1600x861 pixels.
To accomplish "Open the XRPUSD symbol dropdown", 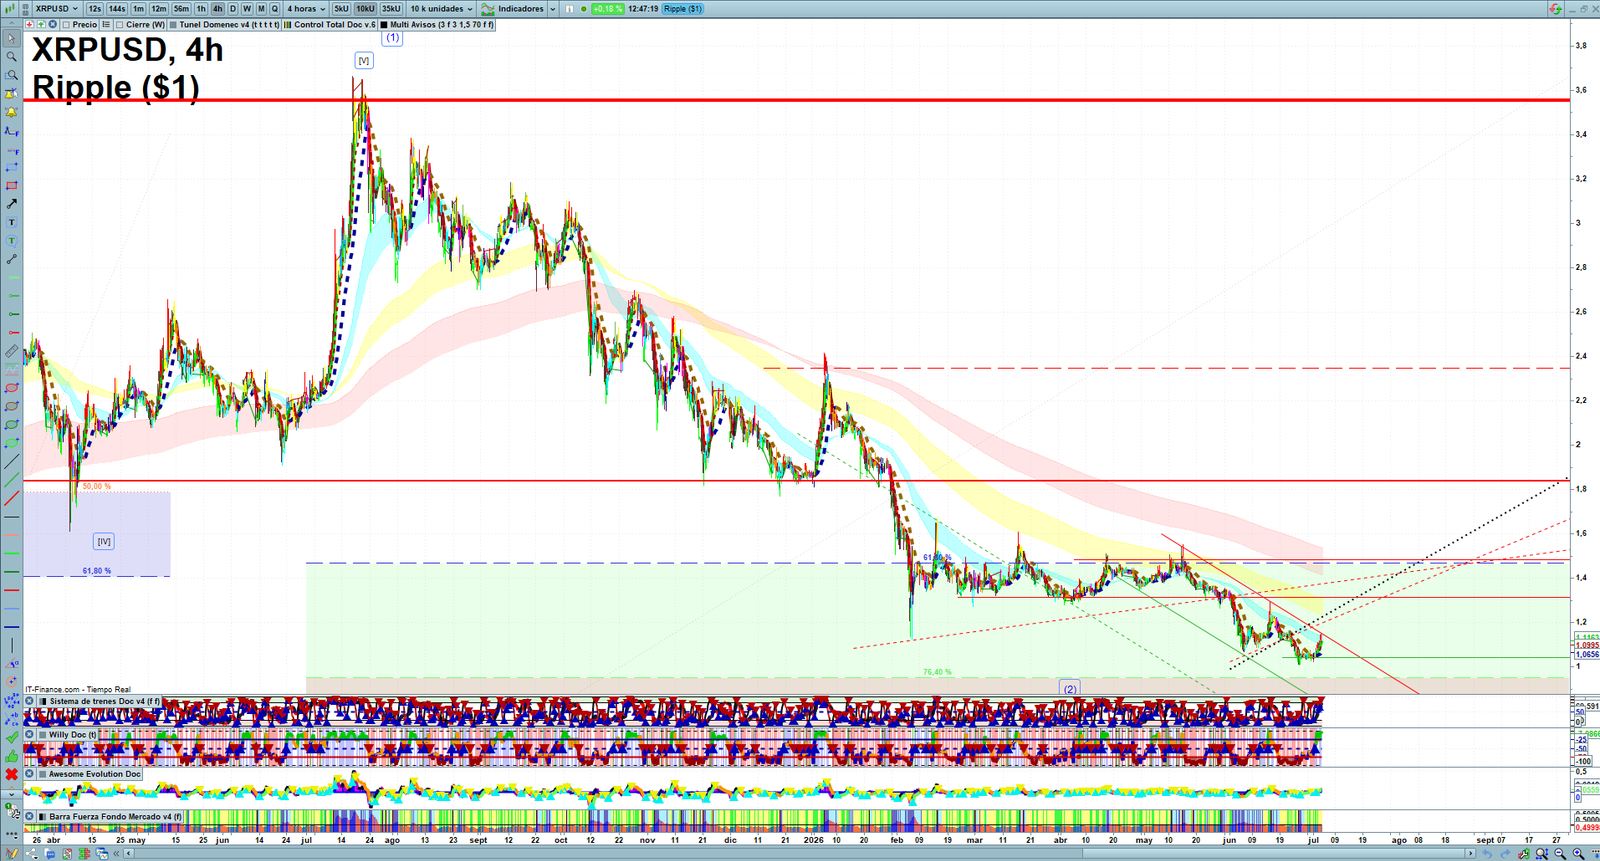I will point(57,9).
